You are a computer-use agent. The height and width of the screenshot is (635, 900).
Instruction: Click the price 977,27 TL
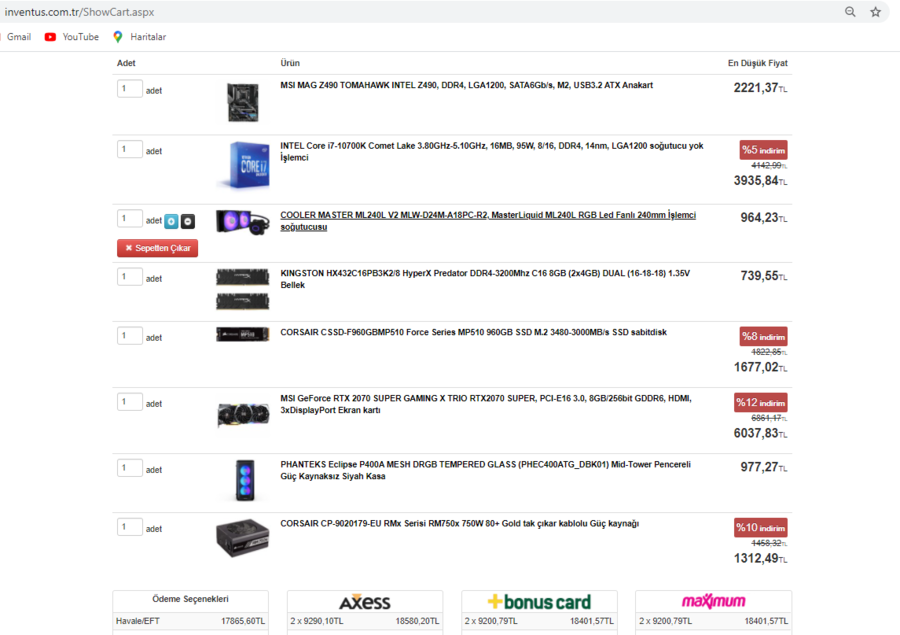(x=764, y=467)
